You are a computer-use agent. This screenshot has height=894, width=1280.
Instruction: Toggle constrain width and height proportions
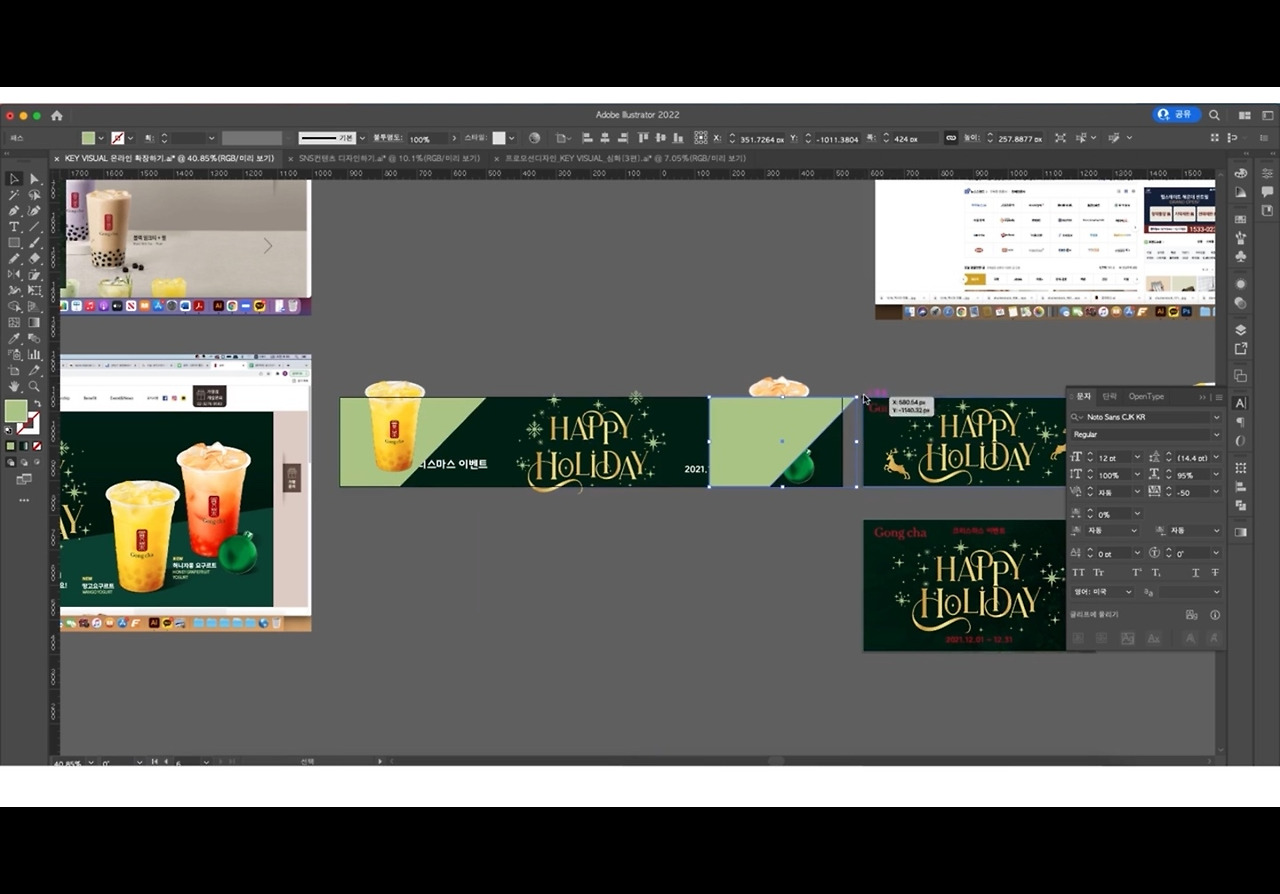(x=951, y=138)
